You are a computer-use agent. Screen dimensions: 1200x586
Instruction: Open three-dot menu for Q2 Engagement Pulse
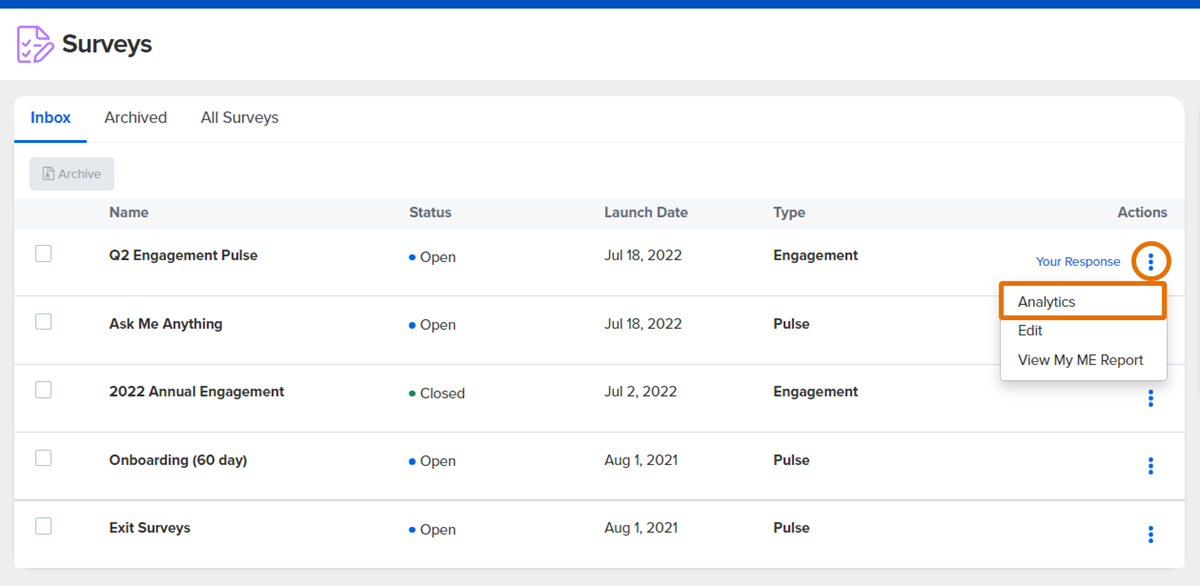point(1151,262)
